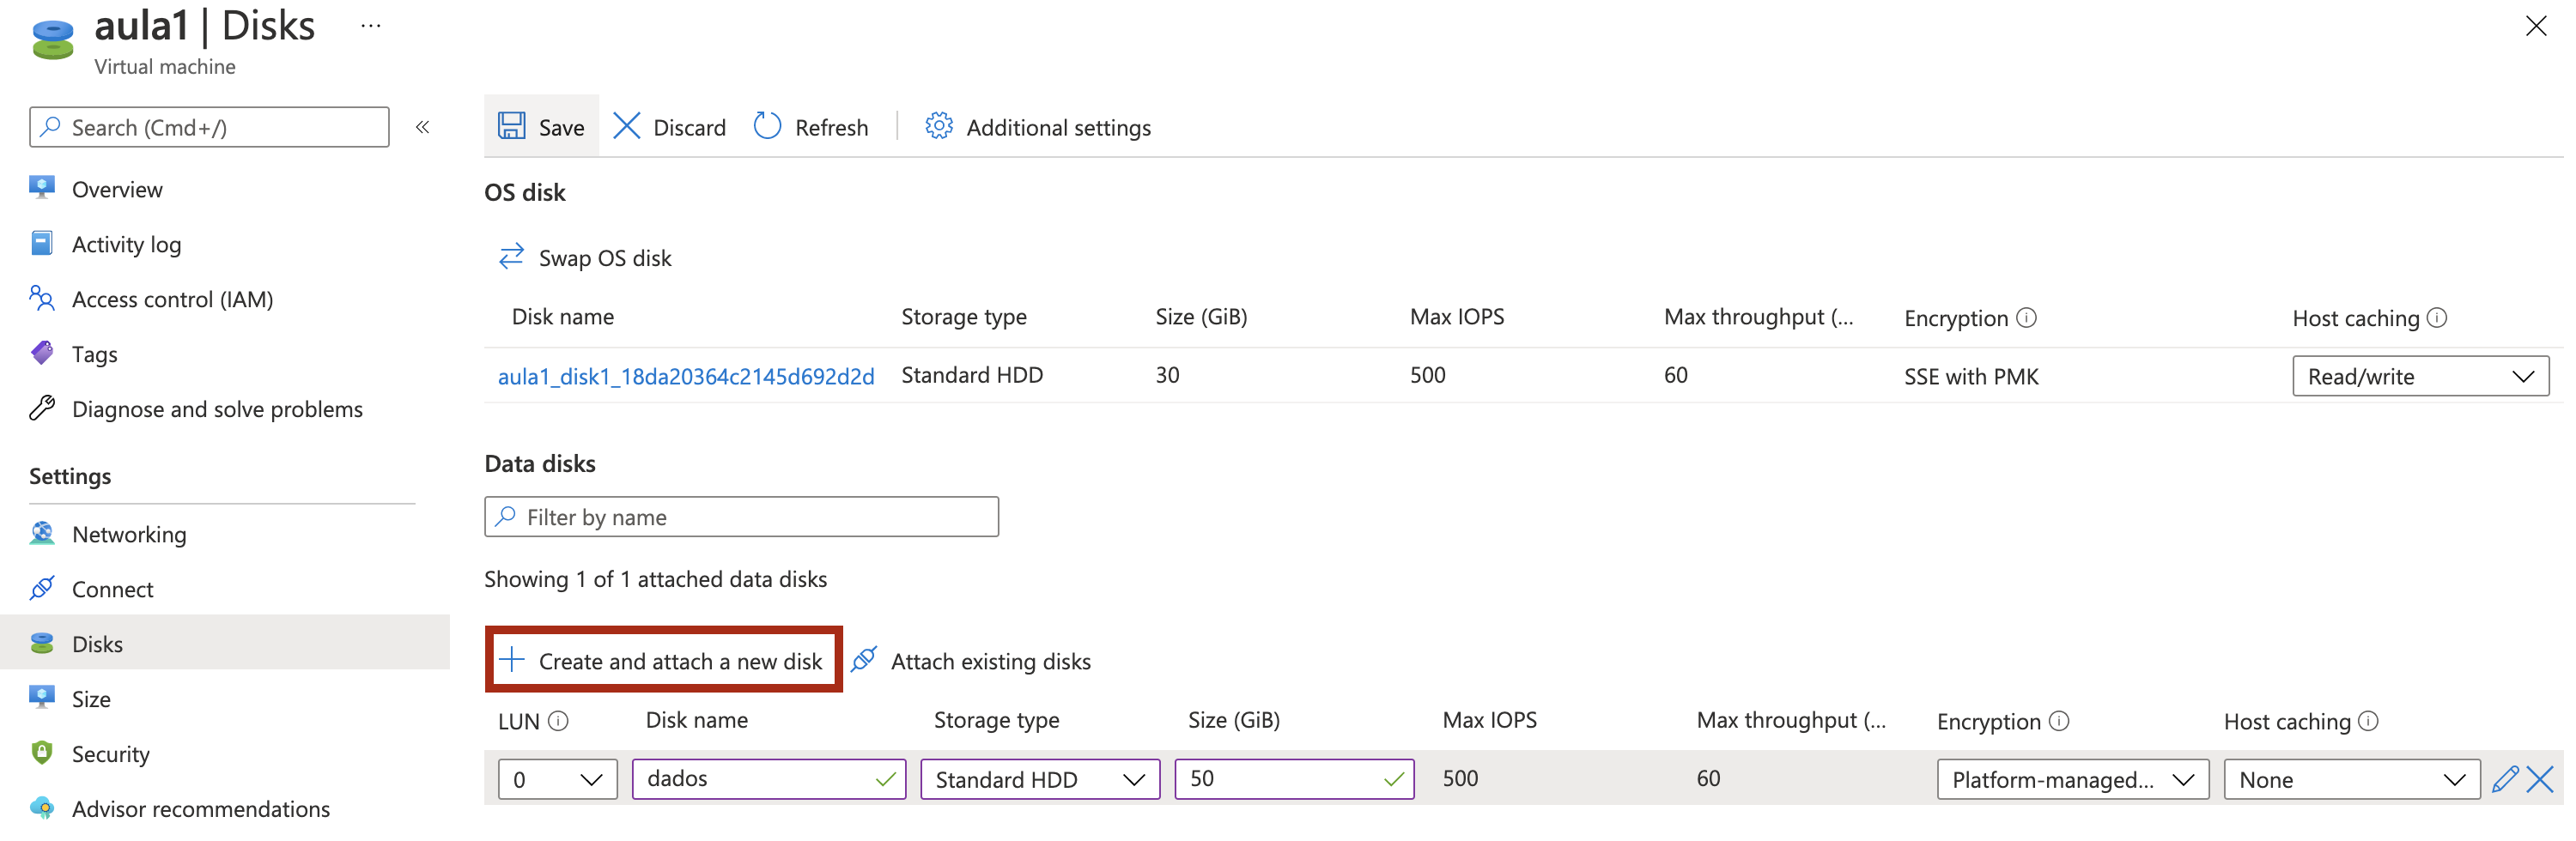
Task: Open Additional settings gear
Action: pos(939,127)
